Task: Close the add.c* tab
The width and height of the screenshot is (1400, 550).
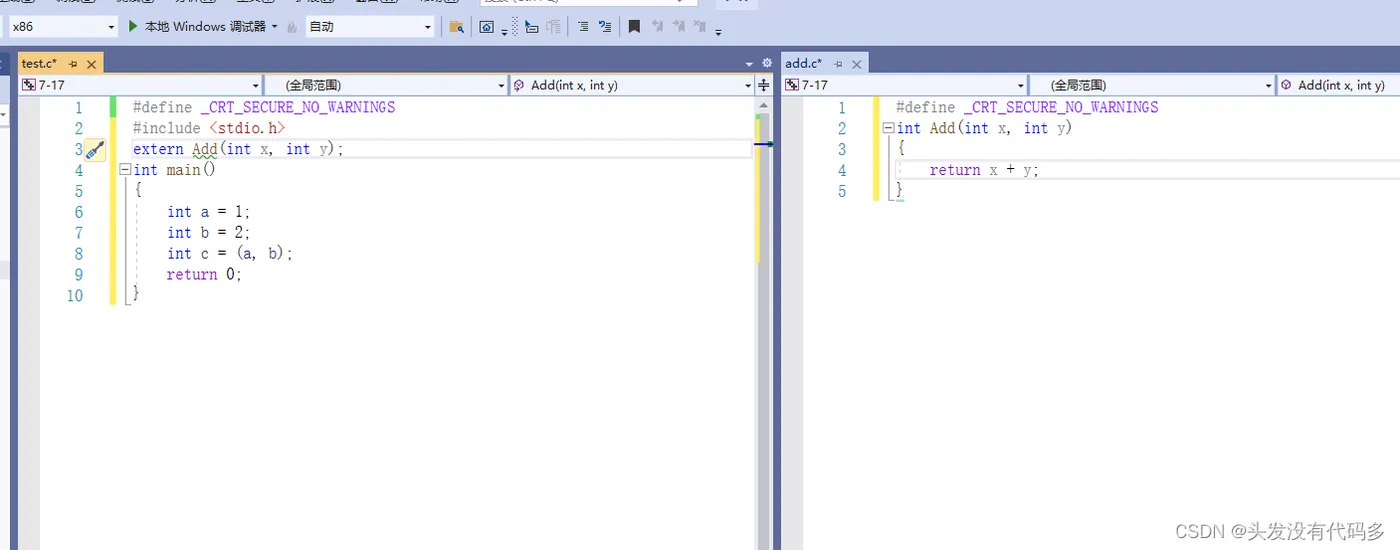Action: point(857,64)
